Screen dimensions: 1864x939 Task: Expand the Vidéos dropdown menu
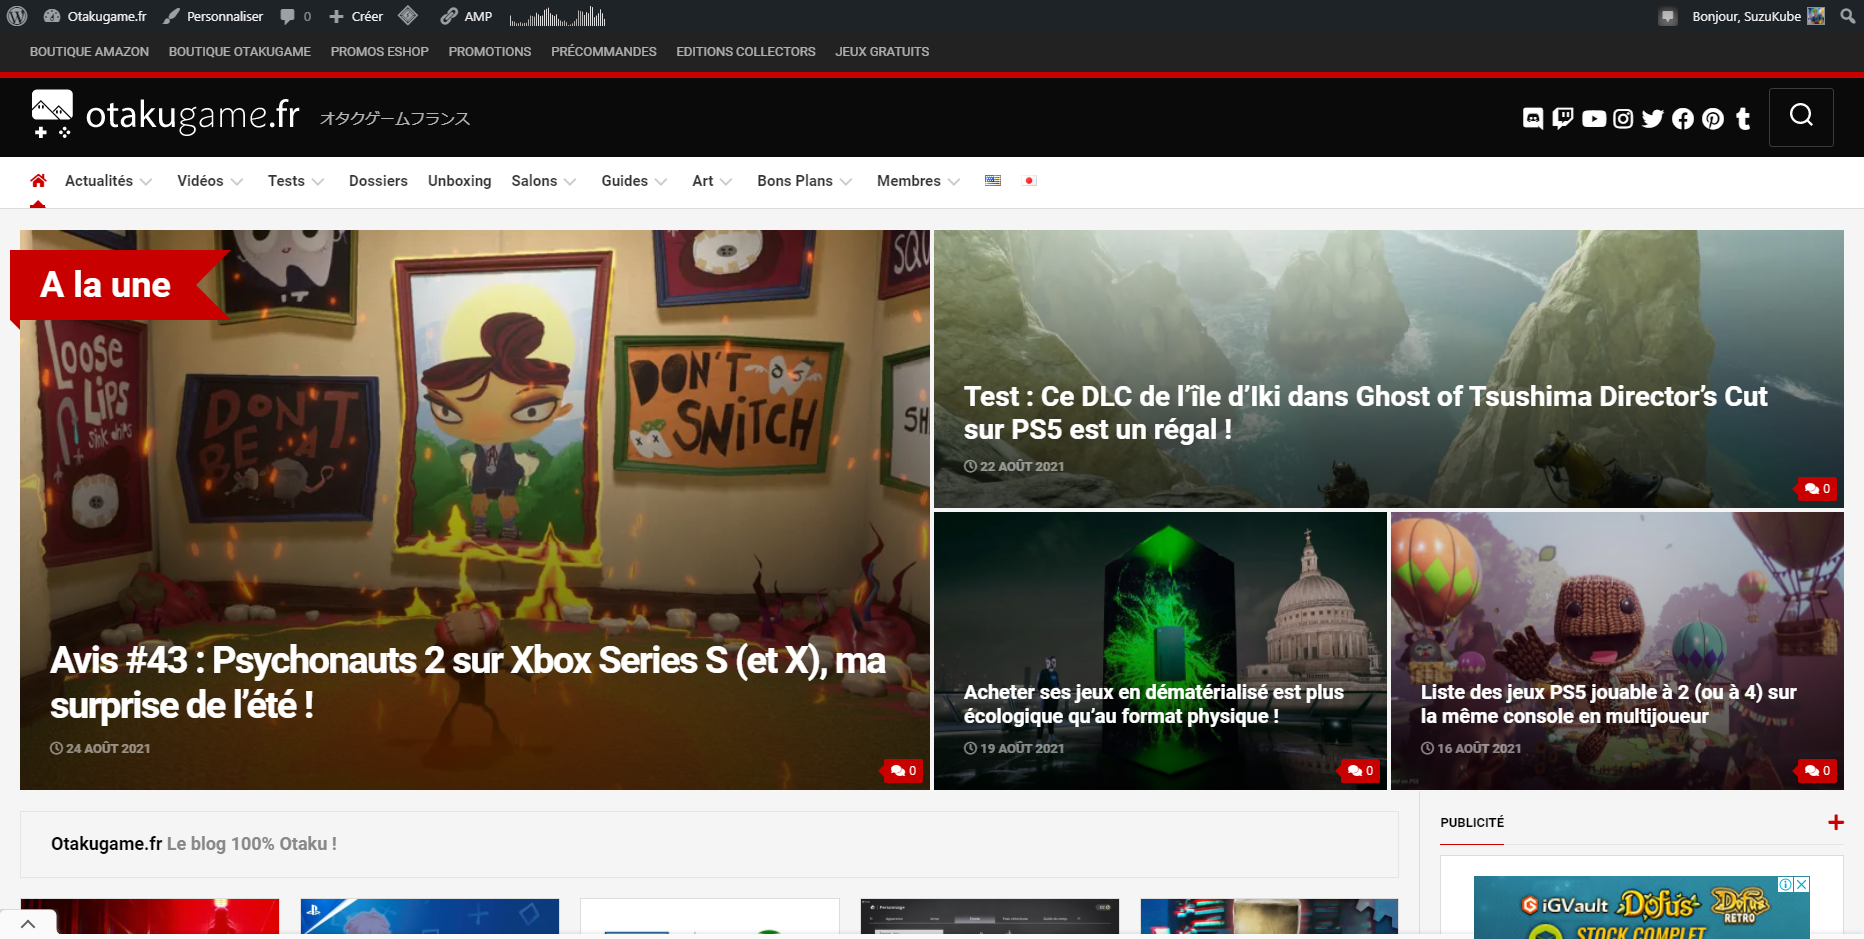(x=210, y=181)
